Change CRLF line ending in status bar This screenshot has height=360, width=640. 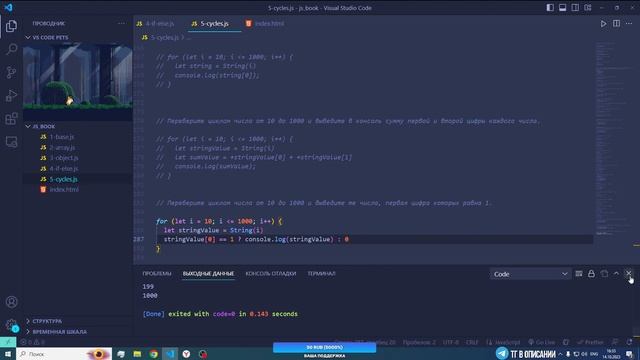point(472,342)
